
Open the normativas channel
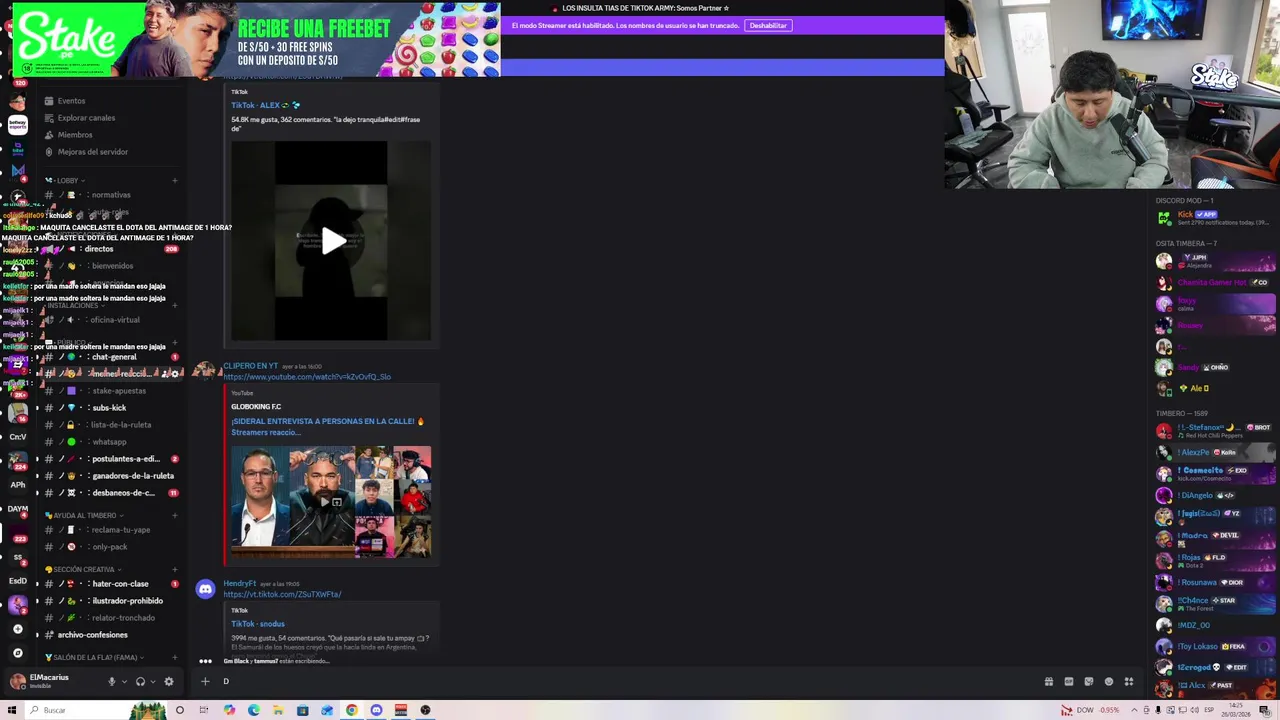click(x=110, y=195)
